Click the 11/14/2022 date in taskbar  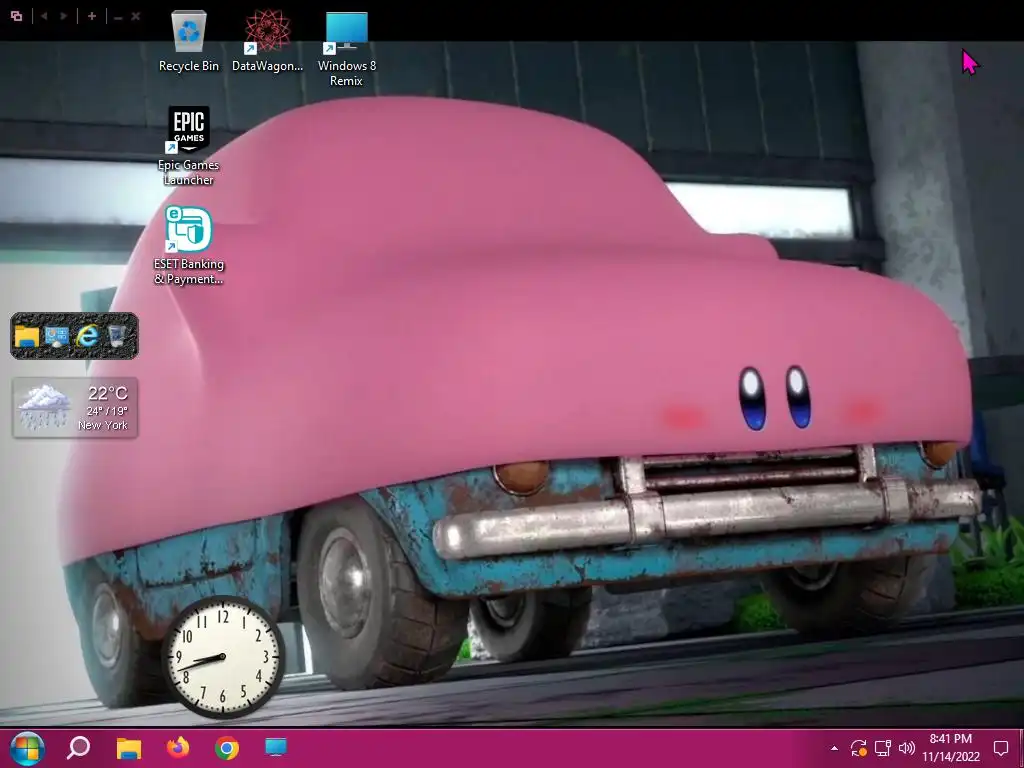click(x=951, y=757)
